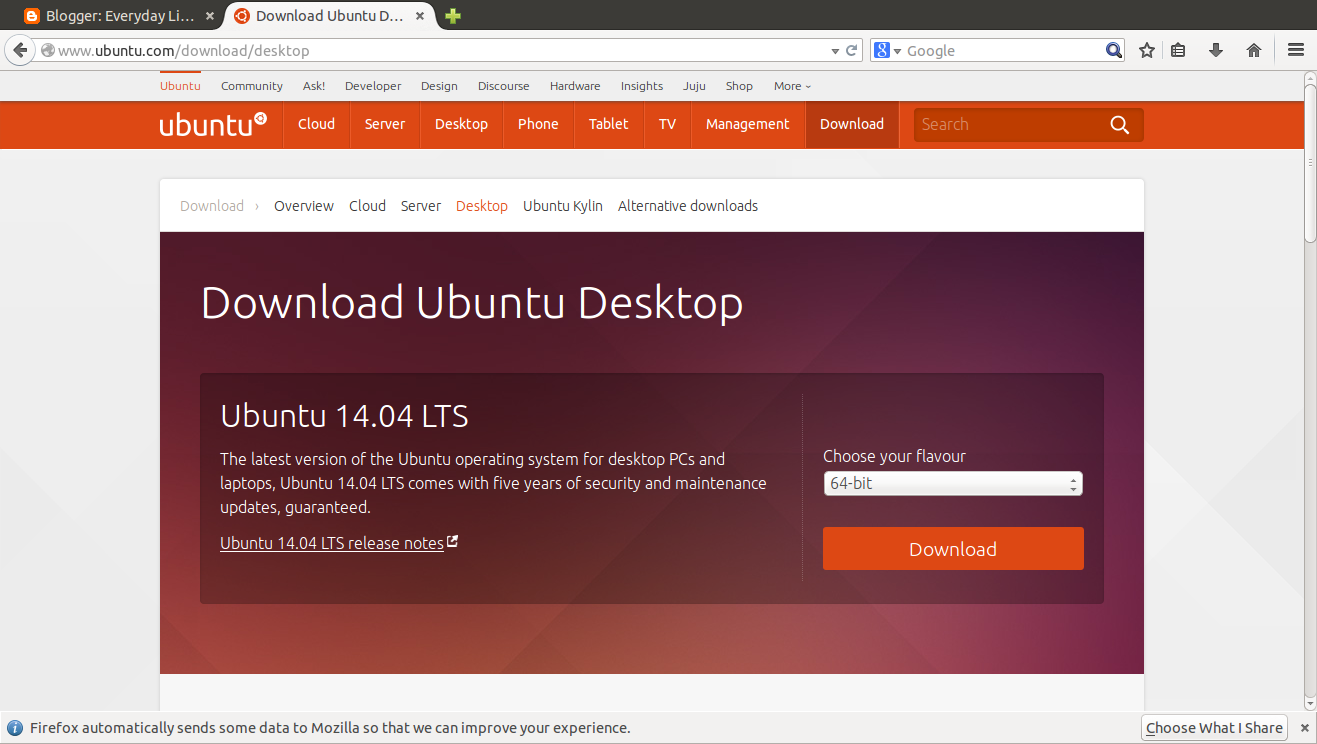Click the Download Ubuntu Desktop heading
Viewport: 1317px width, 744px height.
(x=472, y=302)
